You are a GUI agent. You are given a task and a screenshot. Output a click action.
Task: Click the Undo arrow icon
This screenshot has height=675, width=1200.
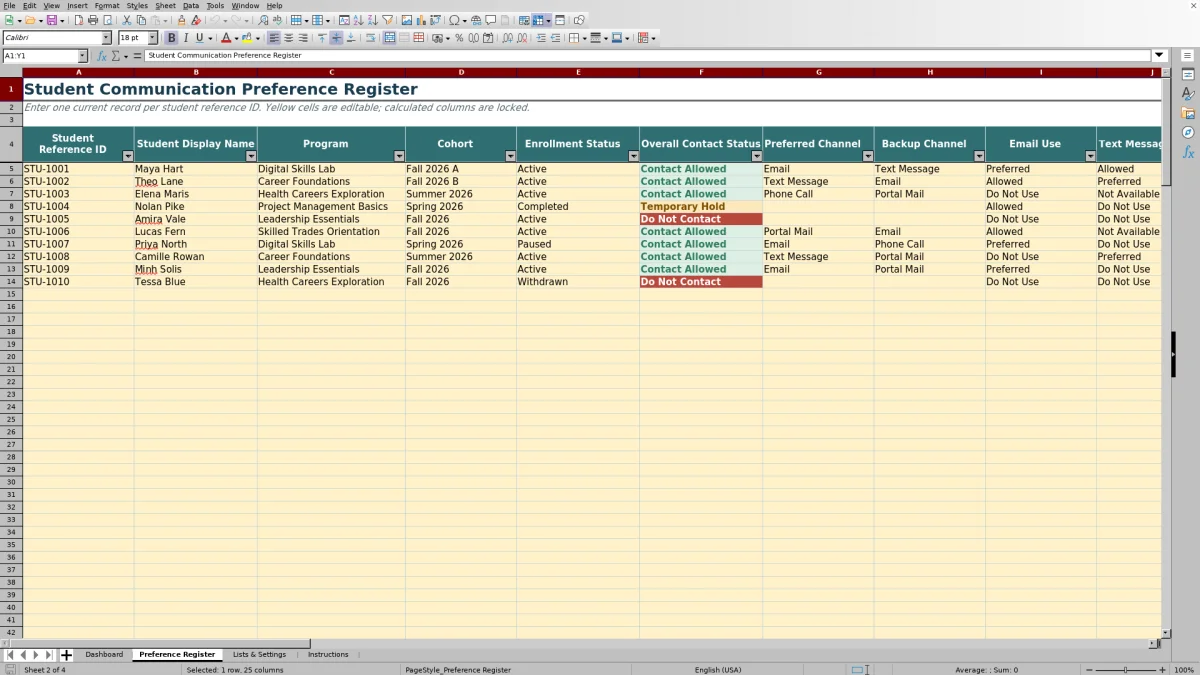coord(214,20)
